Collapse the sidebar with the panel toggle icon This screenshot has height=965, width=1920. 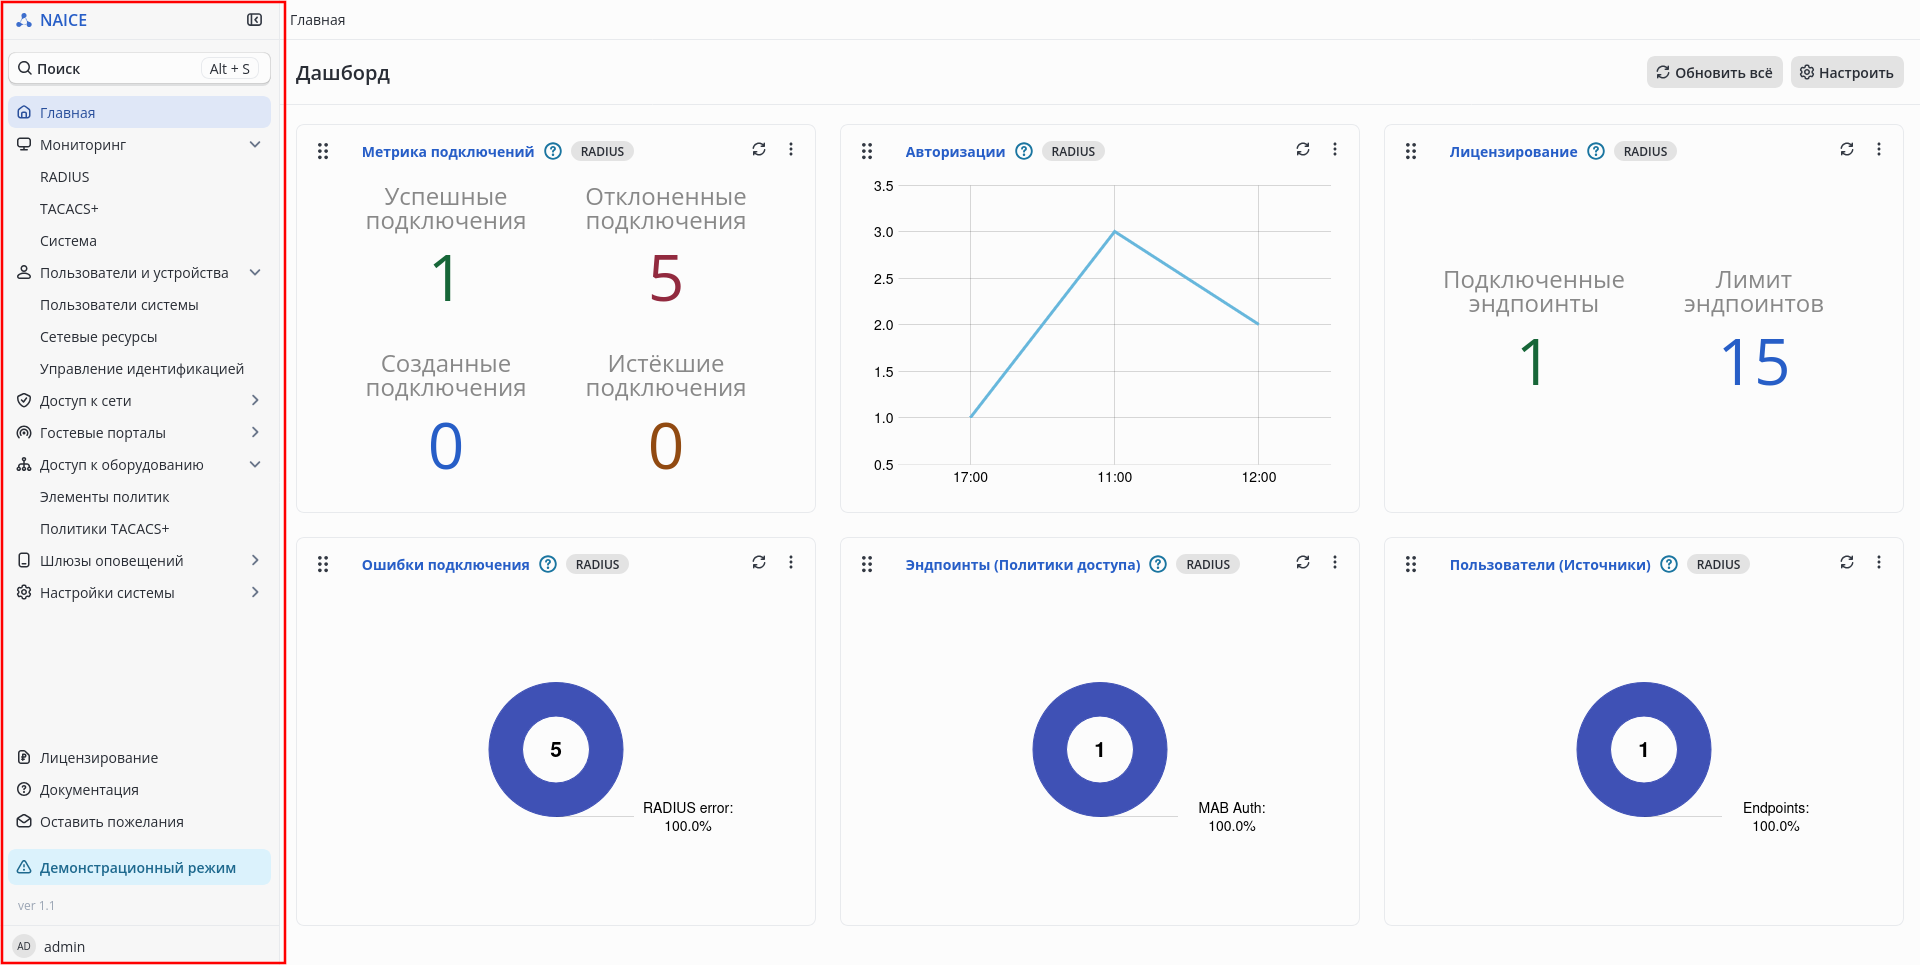[x=255, y=20]
